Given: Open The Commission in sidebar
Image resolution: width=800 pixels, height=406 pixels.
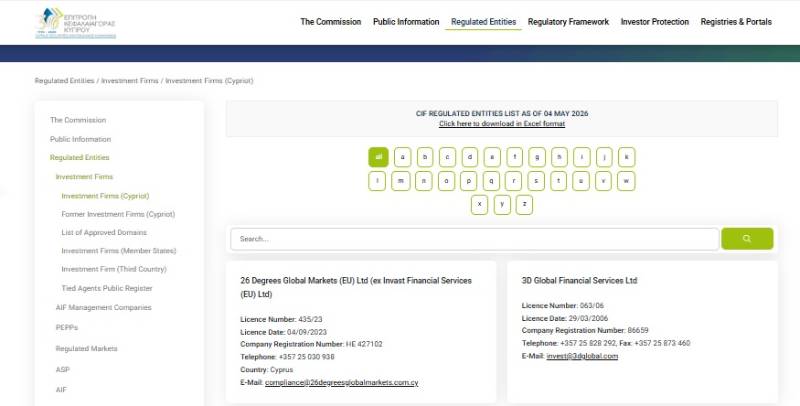Looking at the screenshot, I should click(x=78, y=120).
